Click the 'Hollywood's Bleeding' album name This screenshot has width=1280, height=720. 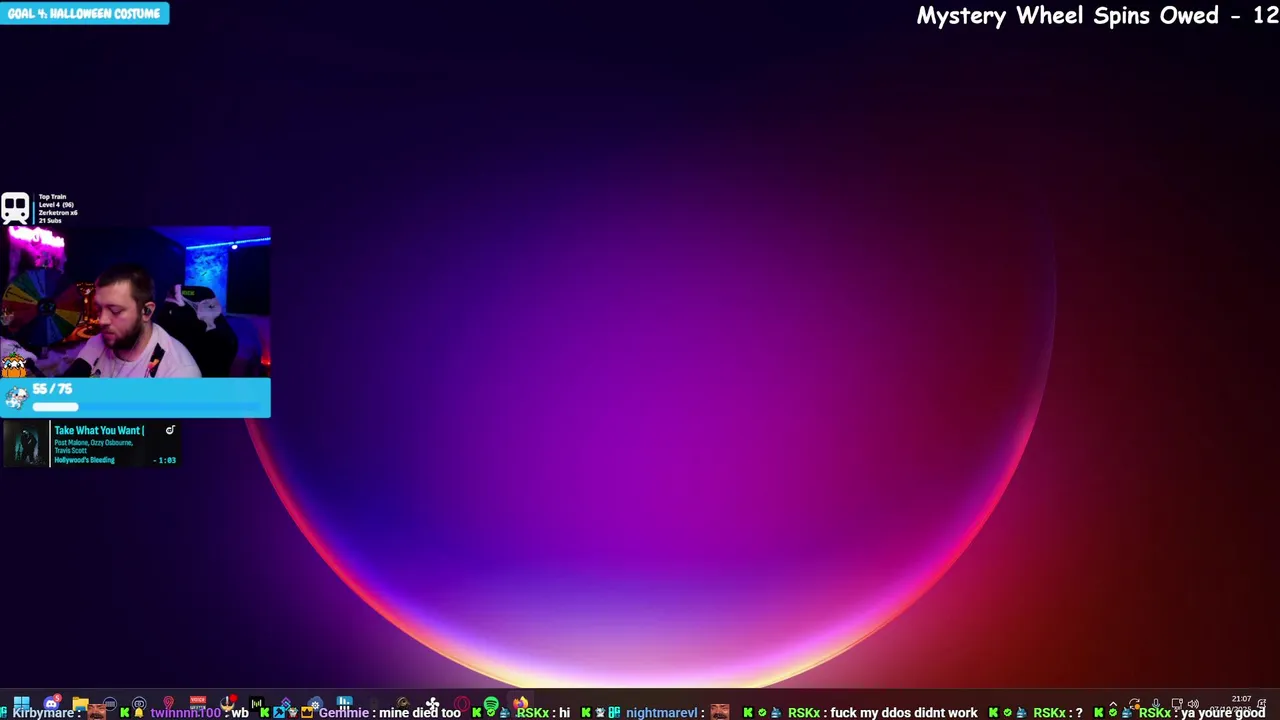pyautogui.click(x=84, y=460)
